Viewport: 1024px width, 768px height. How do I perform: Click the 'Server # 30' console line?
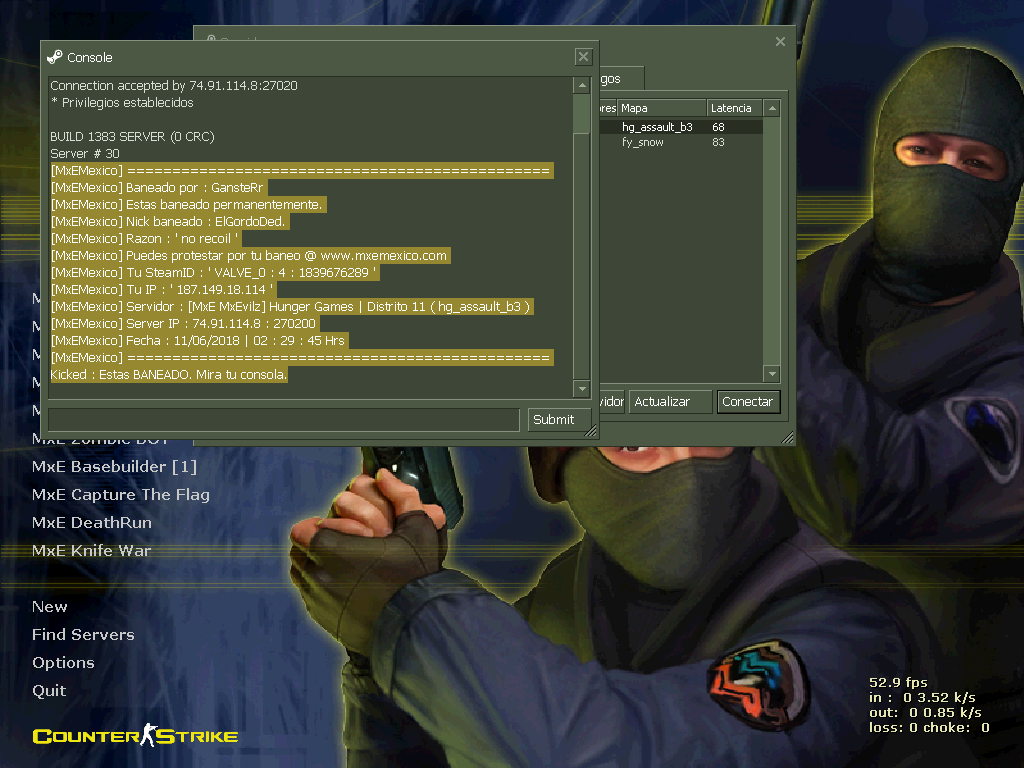[x=85, y=153]
